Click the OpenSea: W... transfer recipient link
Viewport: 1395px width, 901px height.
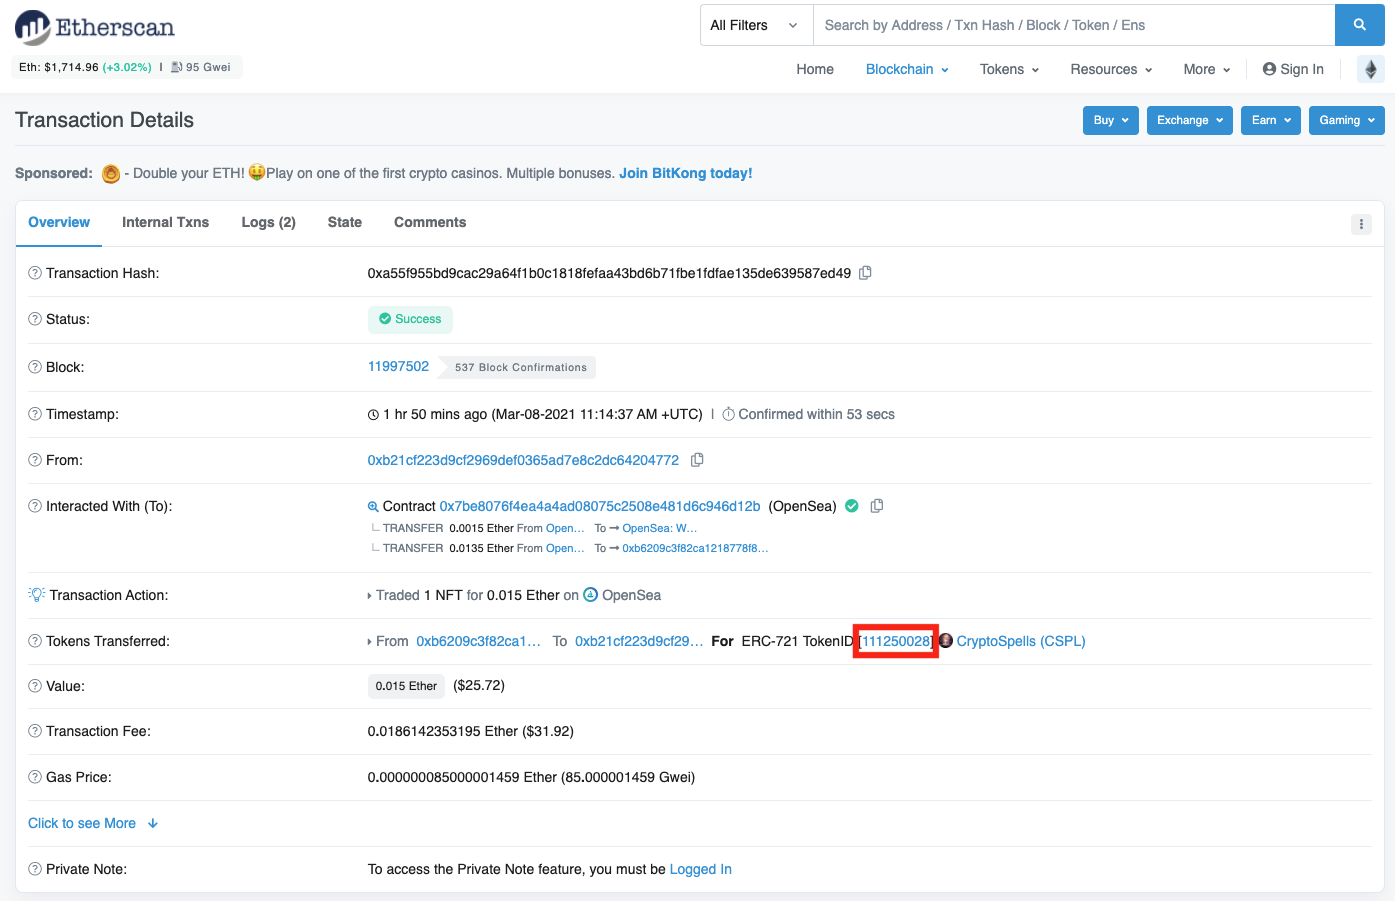tap(660, 528)
